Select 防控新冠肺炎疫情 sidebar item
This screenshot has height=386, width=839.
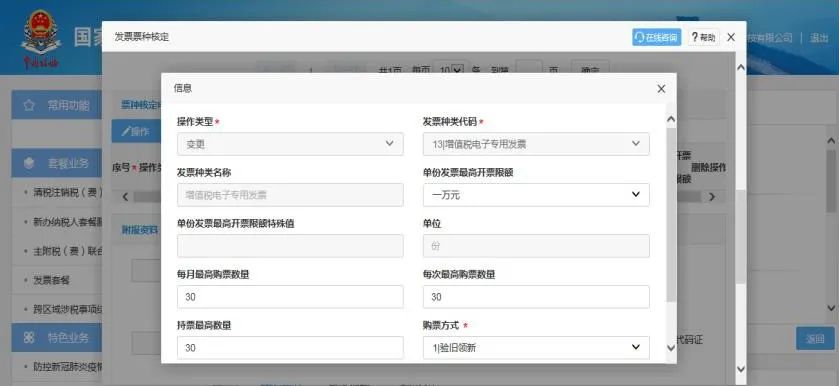point(68,367)
